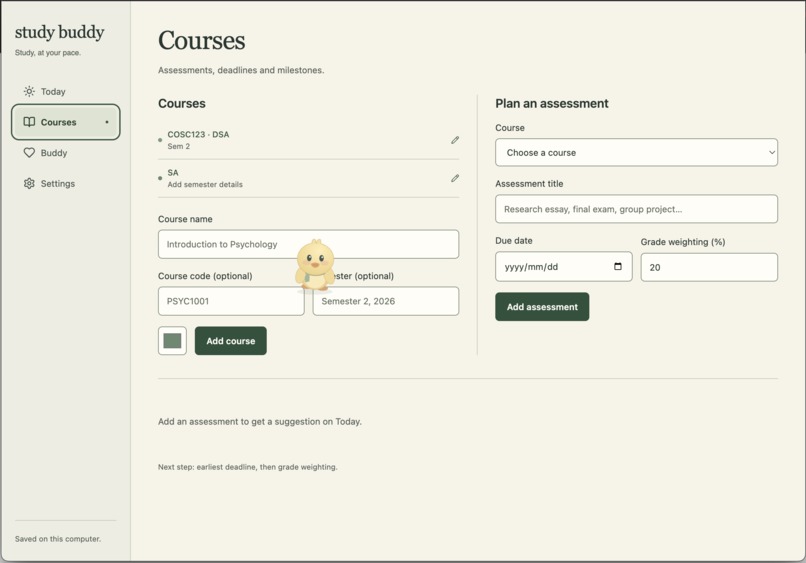Click the sun icon beside Today
Image resolution: width=806 pixels, height=563 pixels.
29,92
